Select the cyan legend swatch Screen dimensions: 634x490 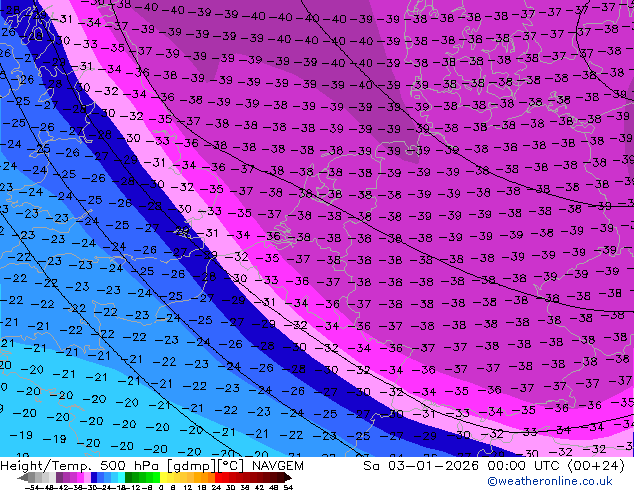(122, 478)
